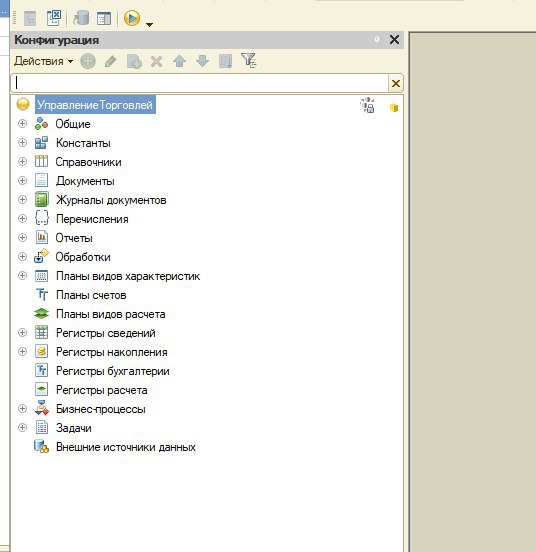Click the Move down arrow icon
Image resolution: width=536 pixels, height=552 pixels.
(x=202, y=61)
